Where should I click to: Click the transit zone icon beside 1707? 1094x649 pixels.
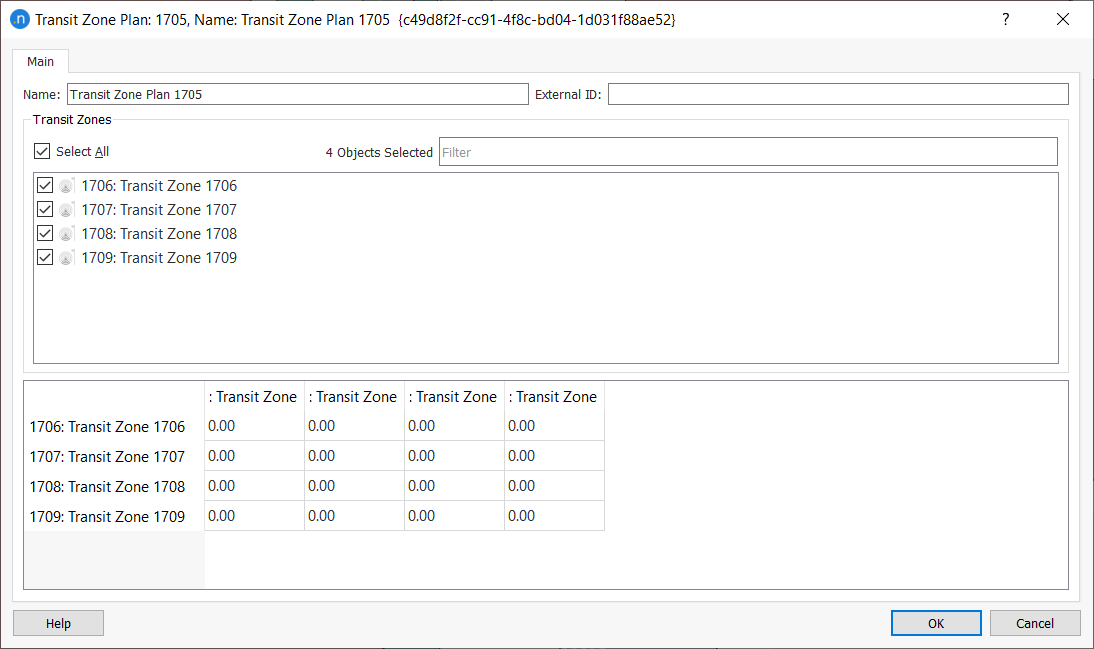point(67,210)
